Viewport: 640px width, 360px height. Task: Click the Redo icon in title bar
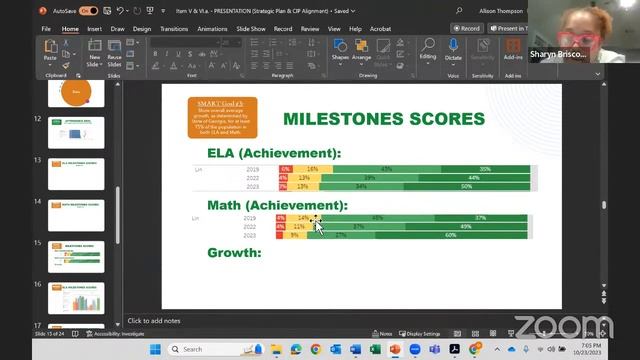coord(137,11)
